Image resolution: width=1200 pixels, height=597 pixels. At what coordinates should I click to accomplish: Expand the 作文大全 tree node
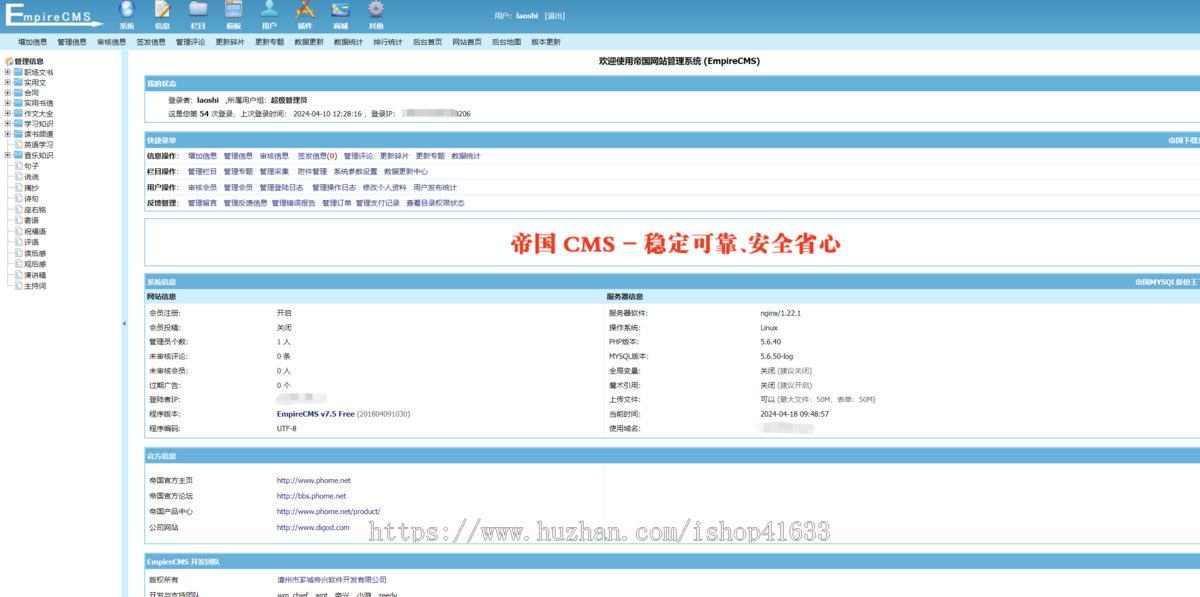[7, 113]
